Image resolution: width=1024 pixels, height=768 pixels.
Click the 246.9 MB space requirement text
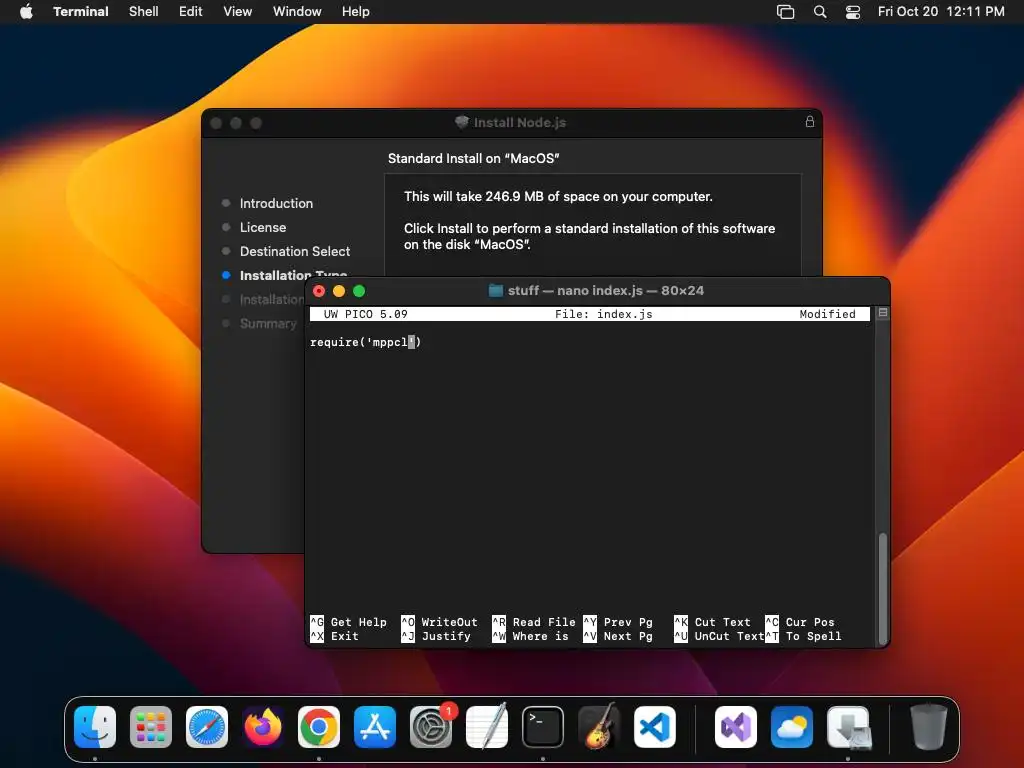click(x=558, y=197)
